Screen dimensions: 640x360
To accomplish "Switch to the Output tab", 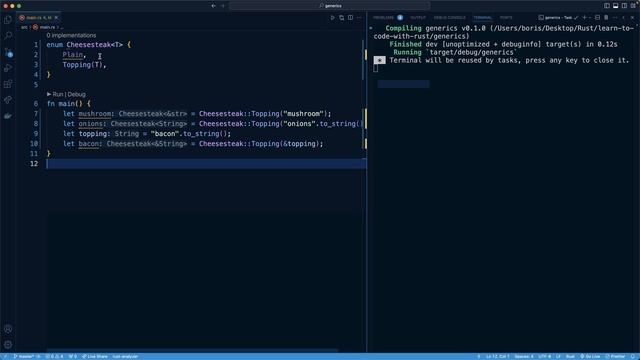I will (418, 18).
